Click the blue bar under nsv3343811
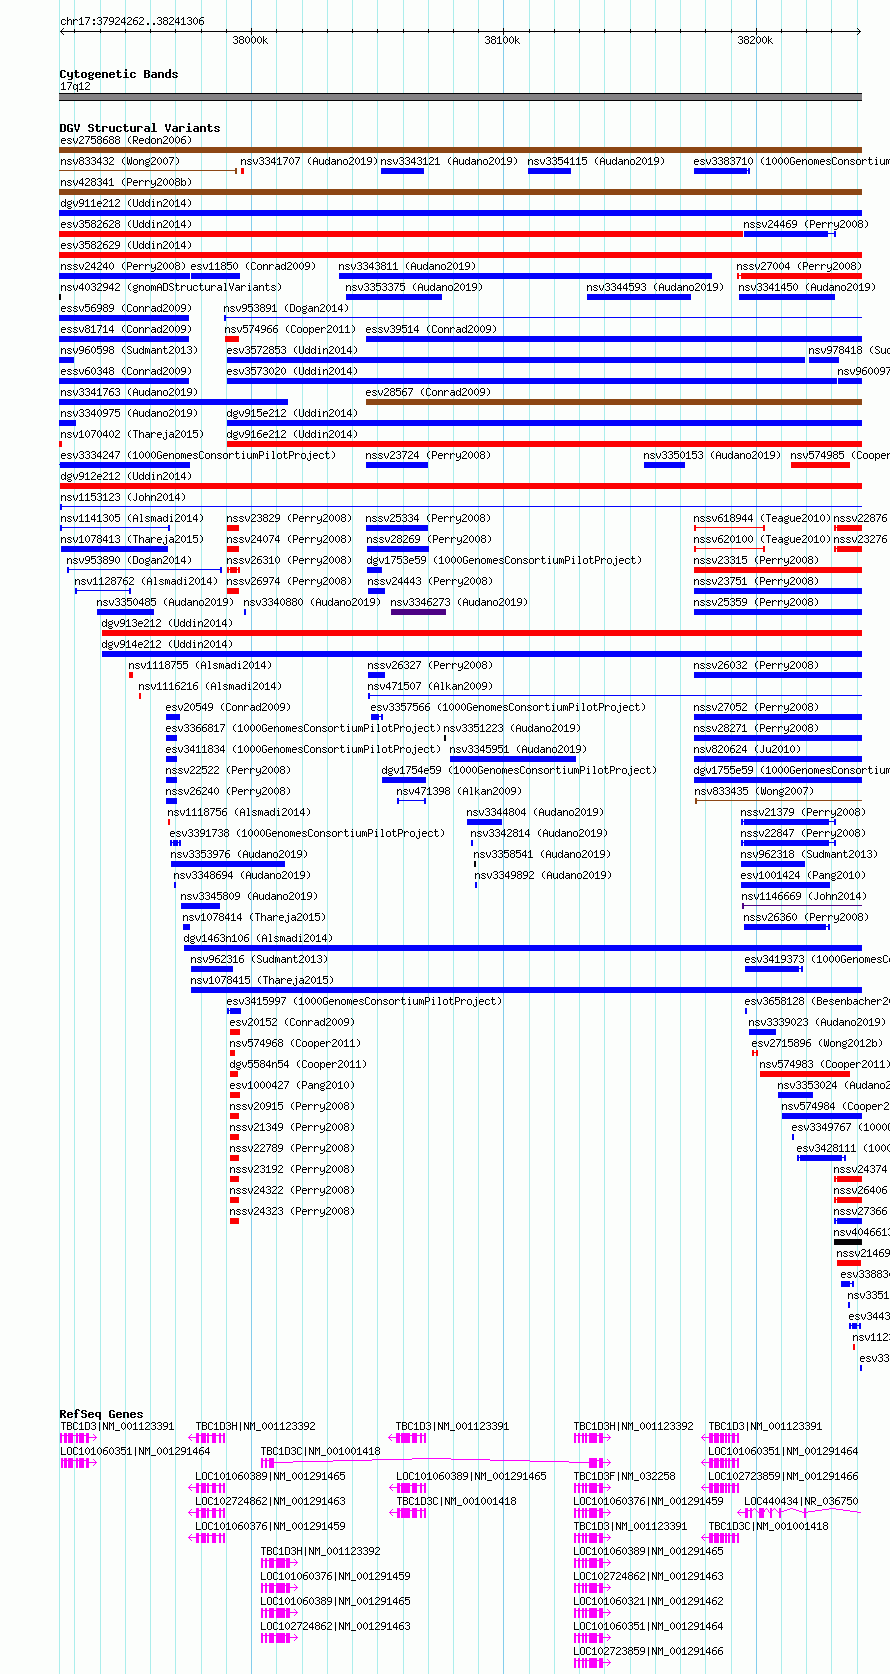Image resolution: width=890 pixels, height=1674 pixels. (x=525, y=276)
